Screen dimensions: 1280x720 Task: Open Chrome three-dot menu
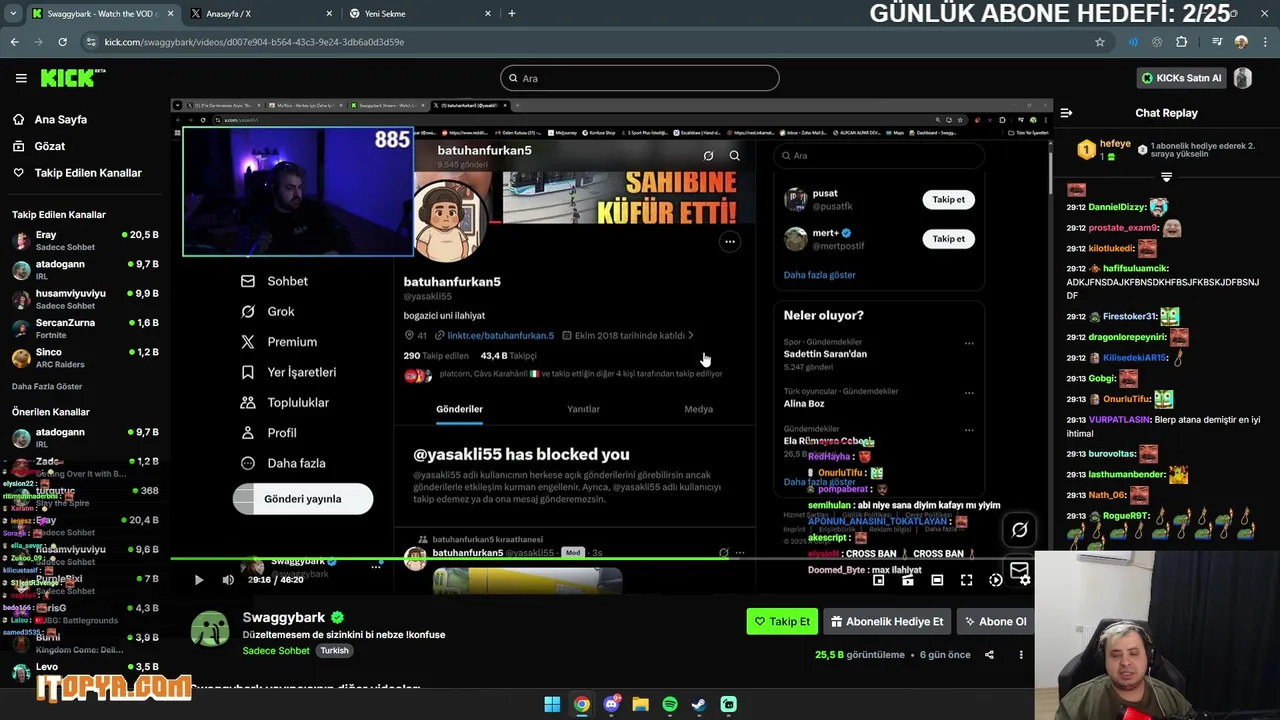tap(1265, 42)
